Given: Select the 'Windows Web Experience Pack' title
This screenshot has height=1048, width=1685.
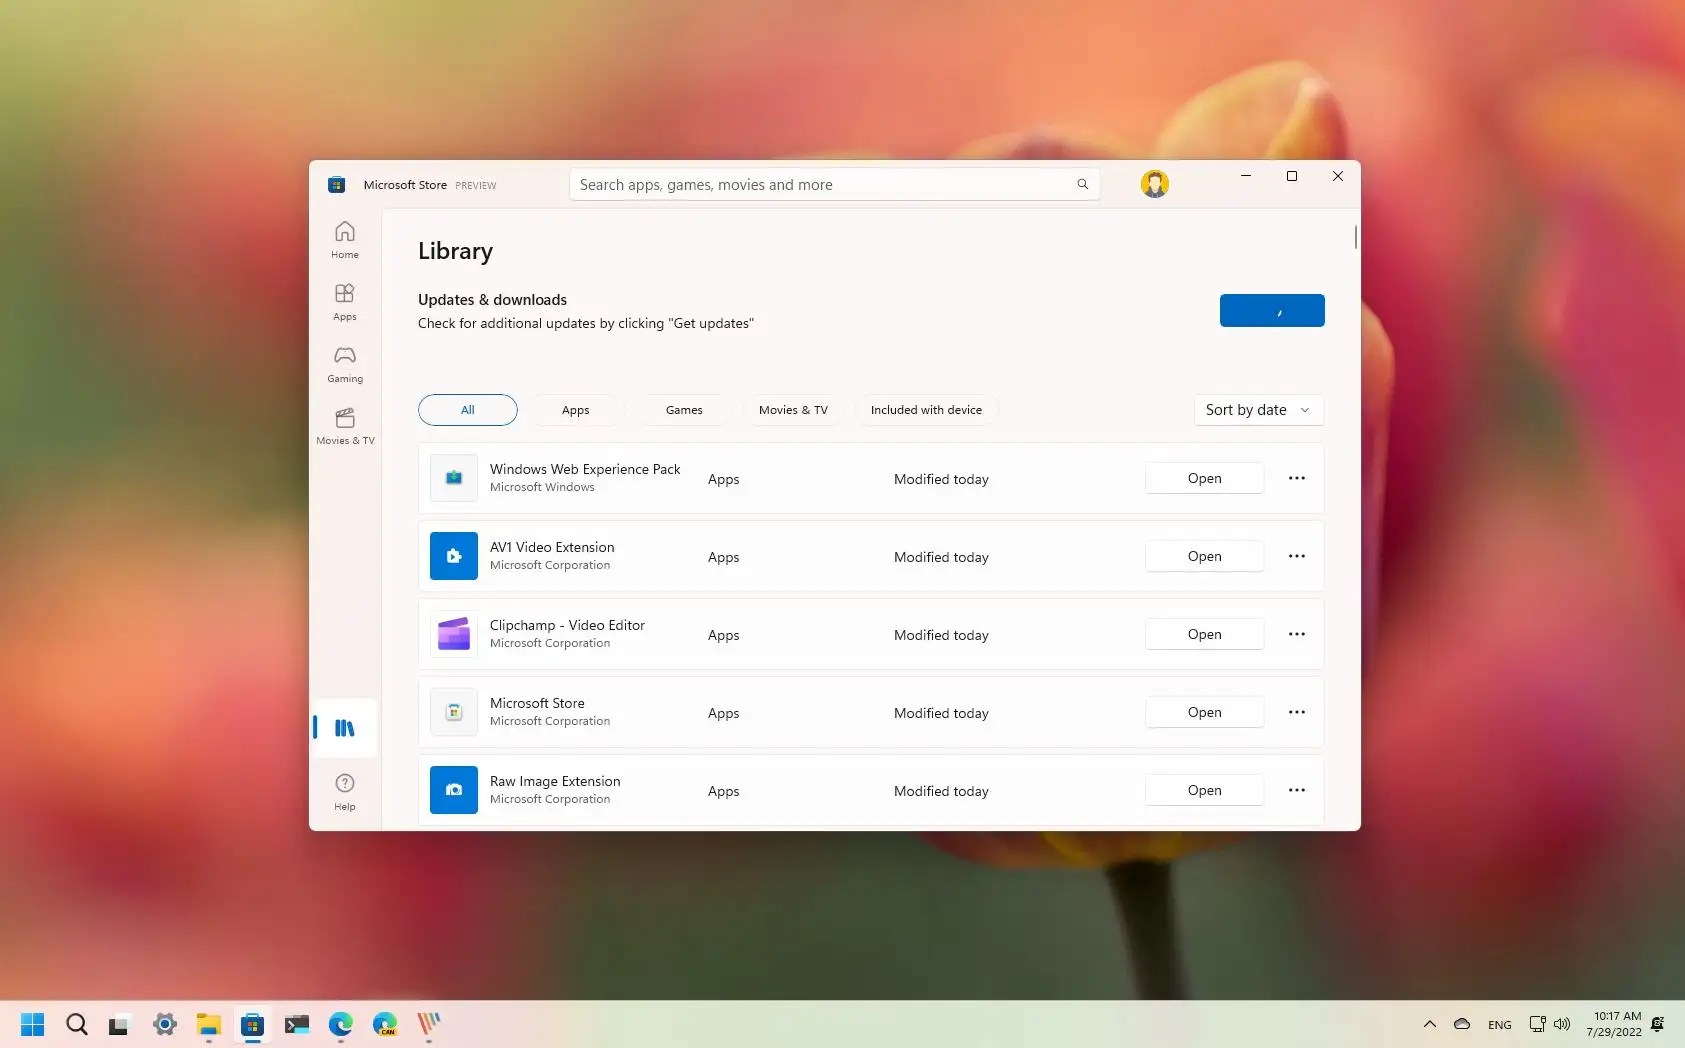Looking at the screenshot, I should 585,469.
